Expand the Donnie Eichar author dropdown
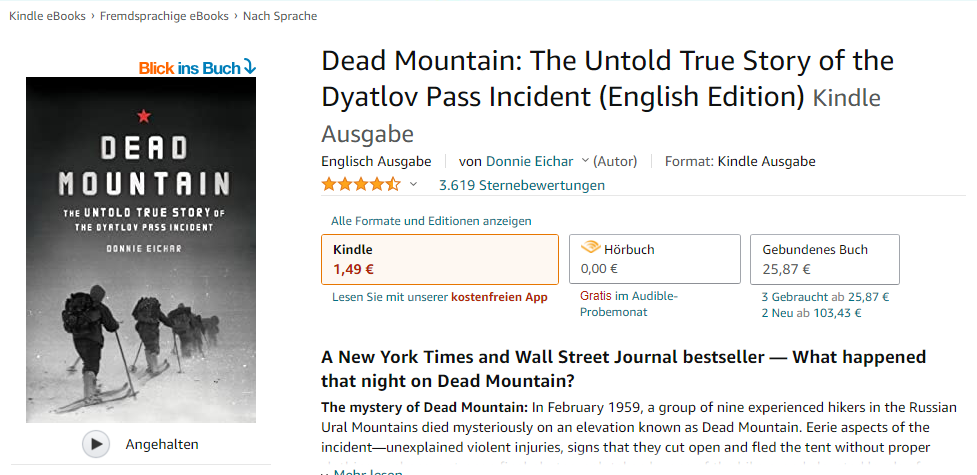Image resolution: width=977 pixels, height=475 pixels. [x=585, y=161]
